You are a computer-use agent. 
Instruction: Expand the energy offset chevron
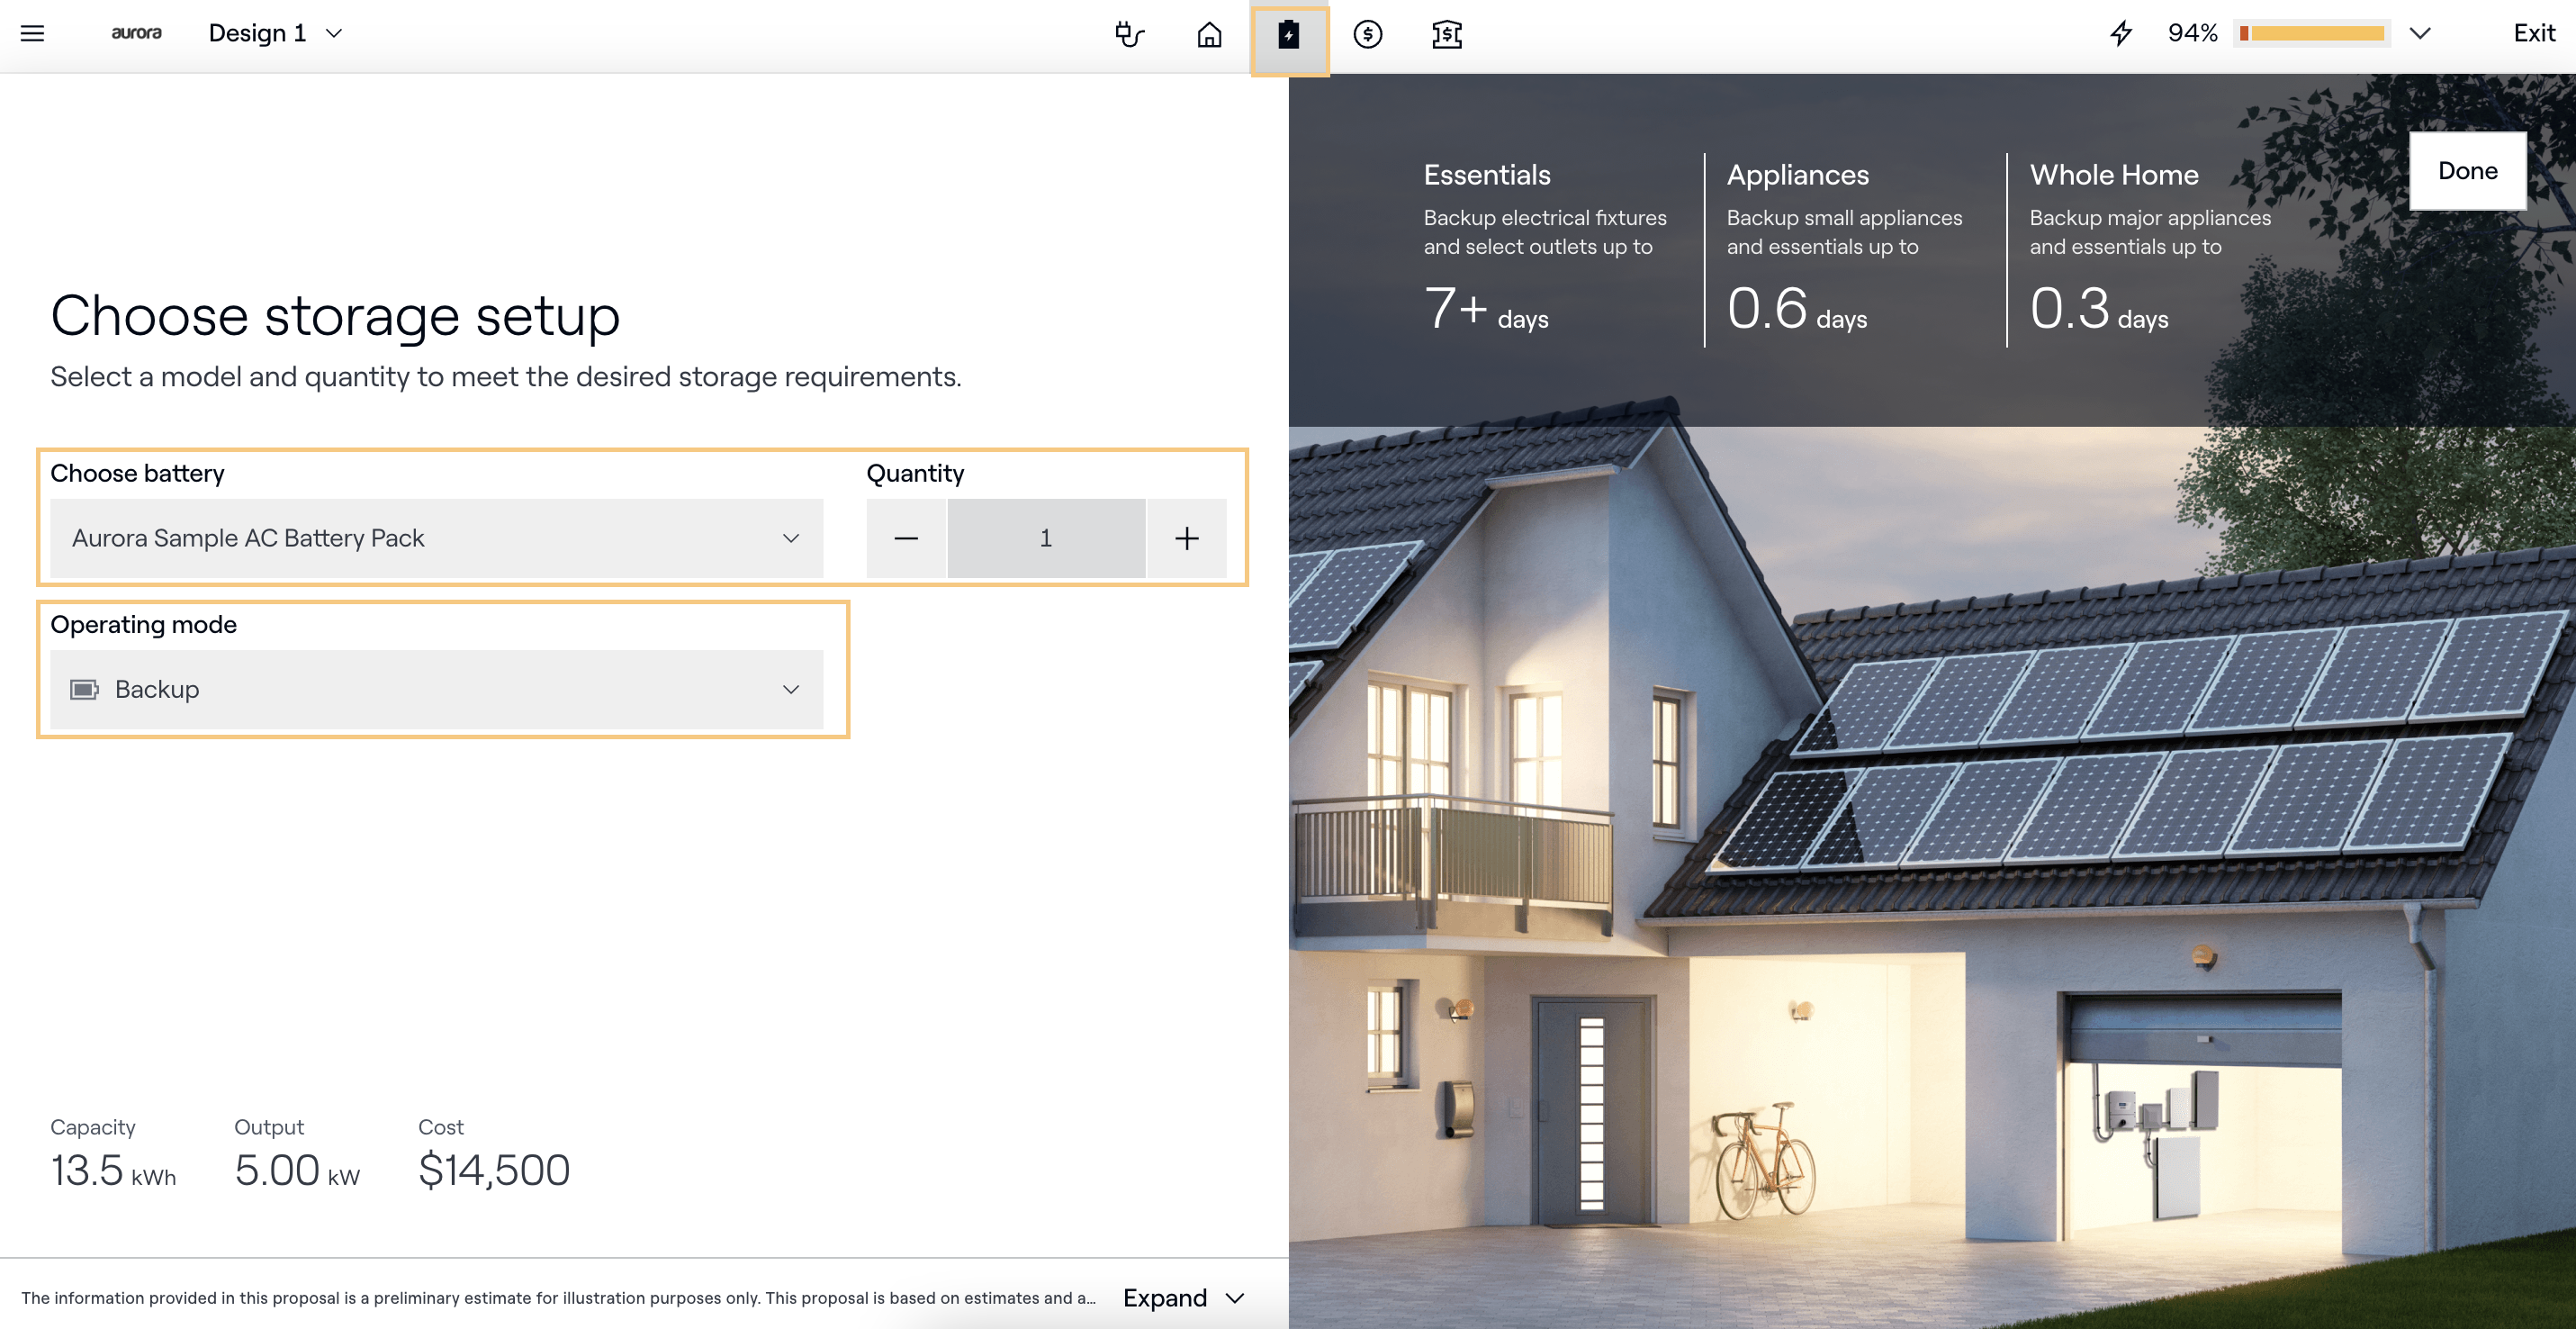point(2419,33)
